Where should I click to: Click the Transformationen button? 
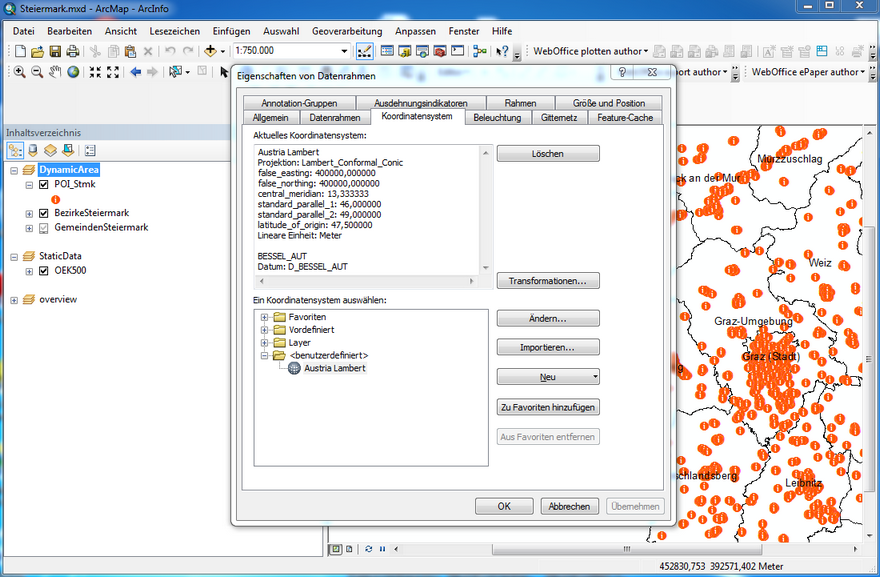(547, 281)
